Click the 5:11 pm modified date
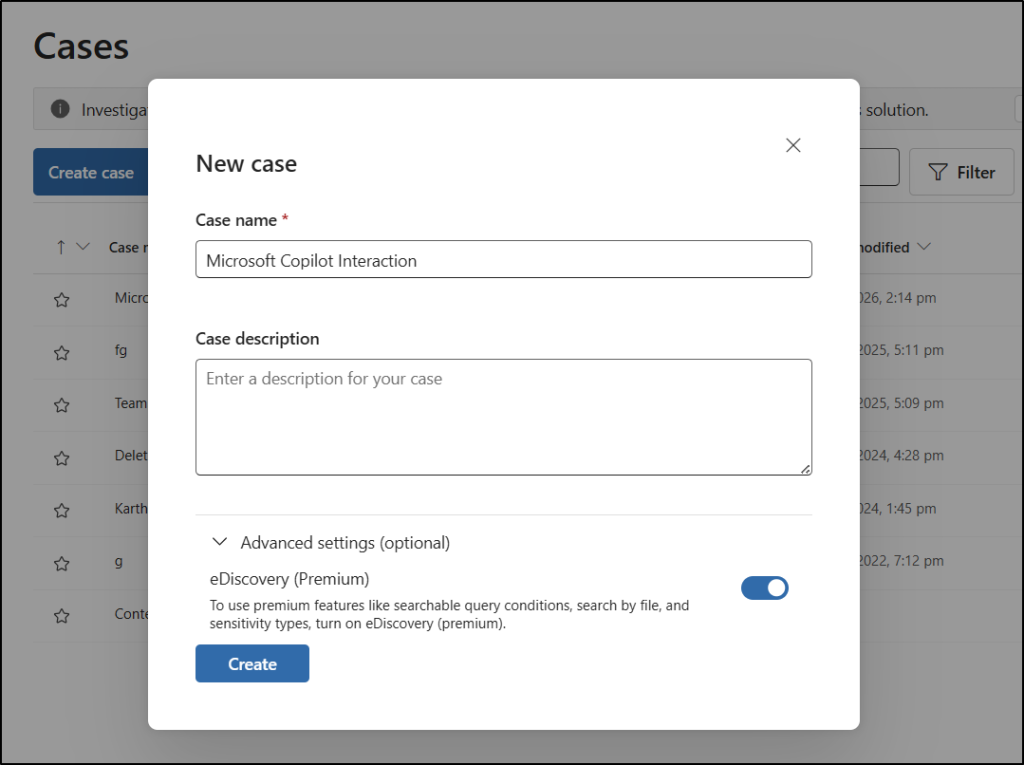This screenshot has height=765, width=1024. pyautogui.click(x=901, y=350)
